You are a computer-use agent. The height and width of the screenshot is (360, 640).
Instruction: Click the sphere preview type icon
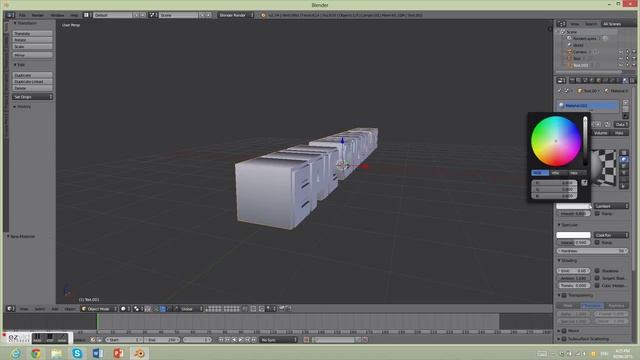pos(624,159)
